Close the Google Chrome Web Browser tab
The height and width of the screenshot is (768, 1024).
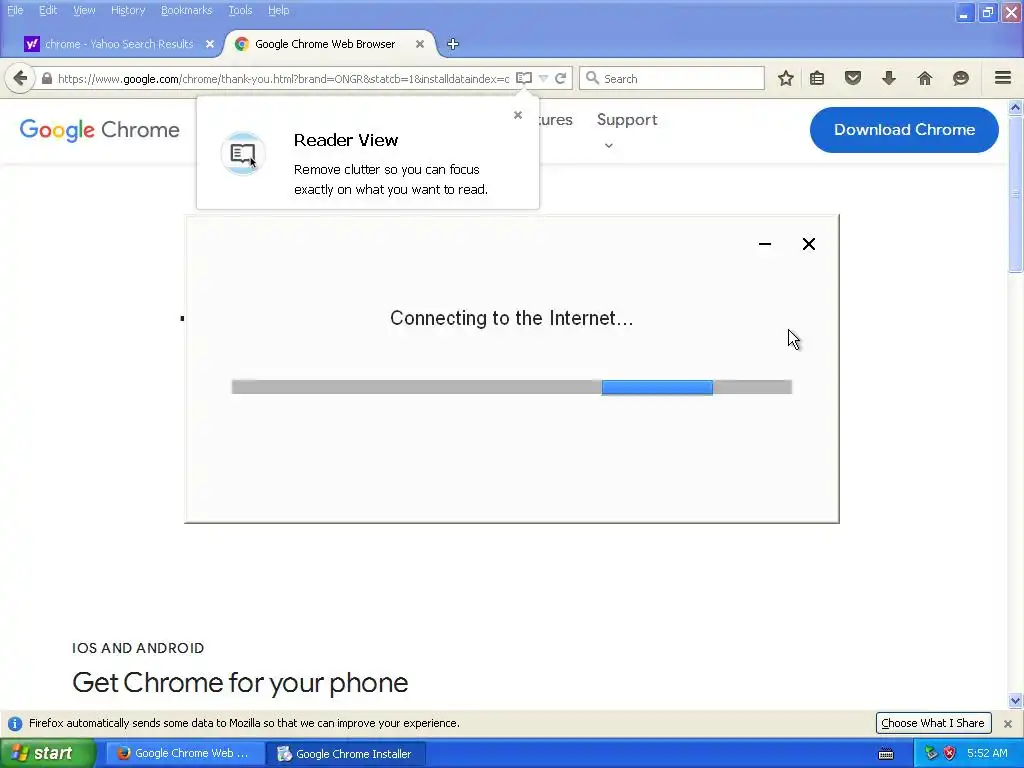pyautogui.click(x=420, y=44)
